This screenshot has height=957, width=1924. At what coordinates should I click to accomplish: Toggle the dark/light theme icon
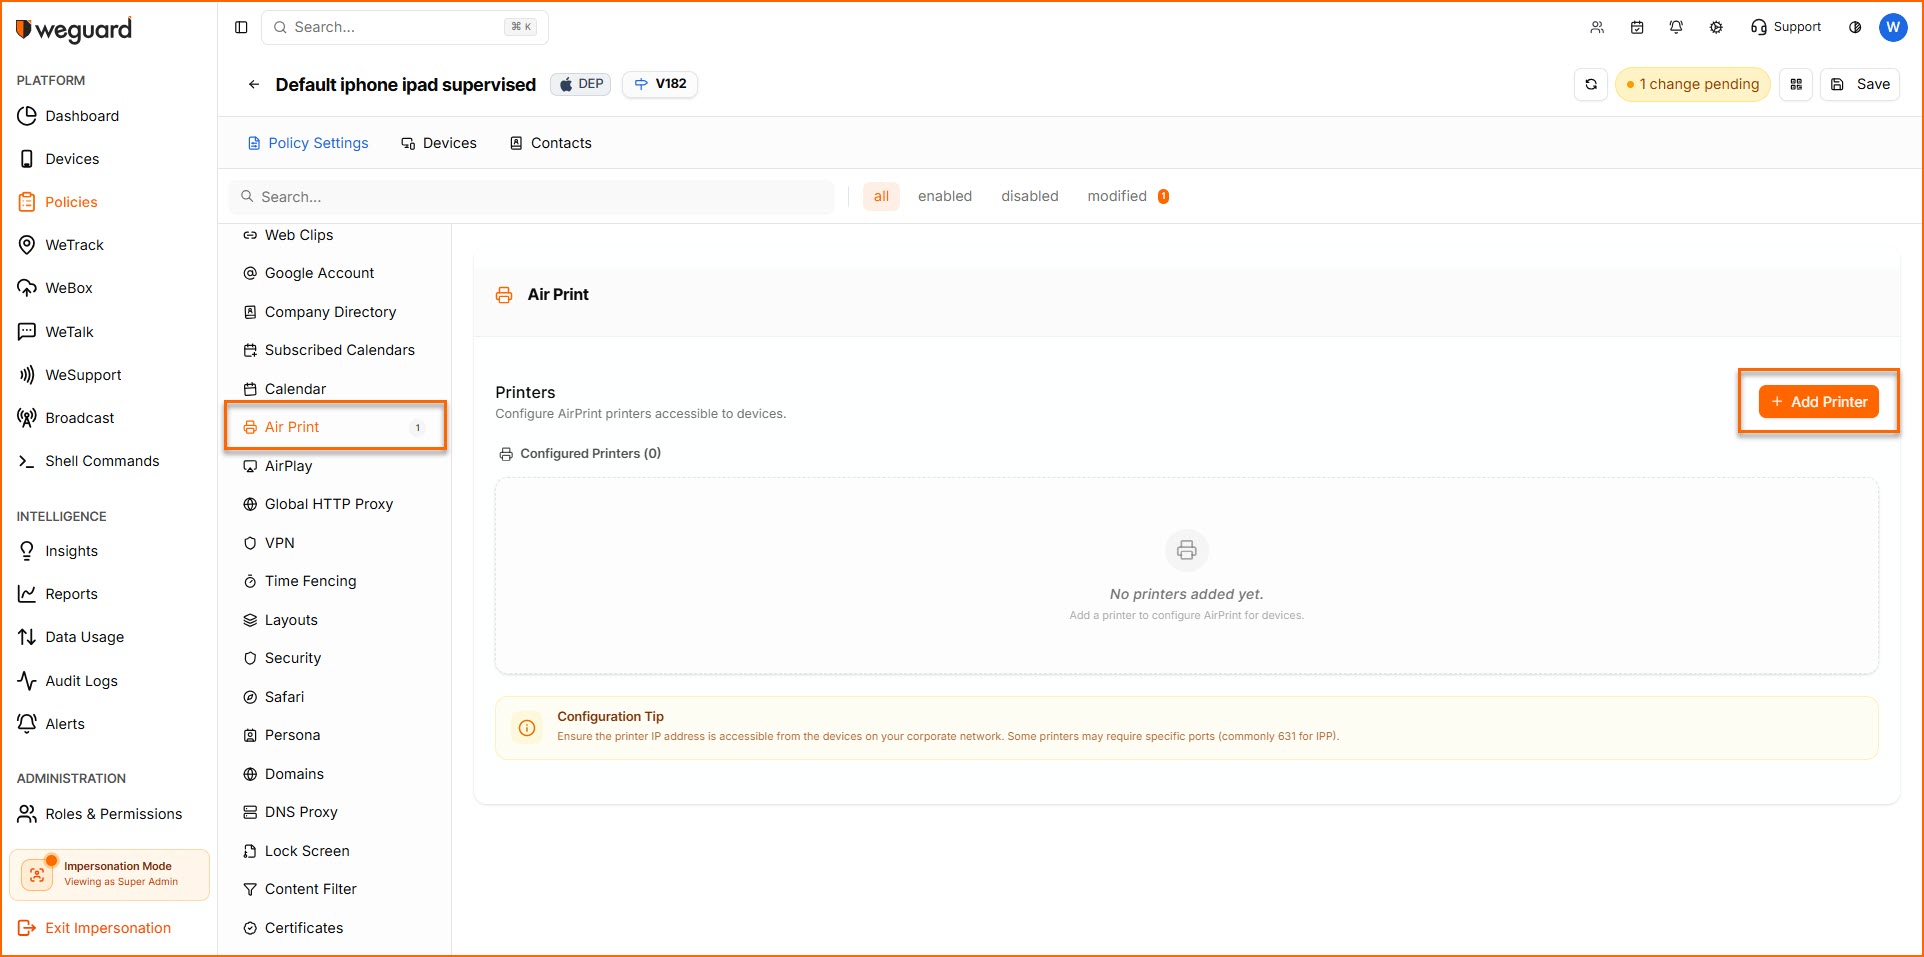1855,27
